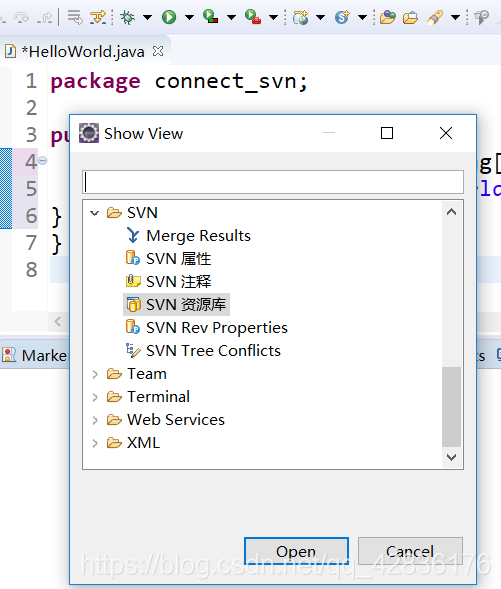Image resolution: width=501 pixels, height=589 pixels.
Task: Click the SVN 注释 annotation icon
Action: pos(133,281)
